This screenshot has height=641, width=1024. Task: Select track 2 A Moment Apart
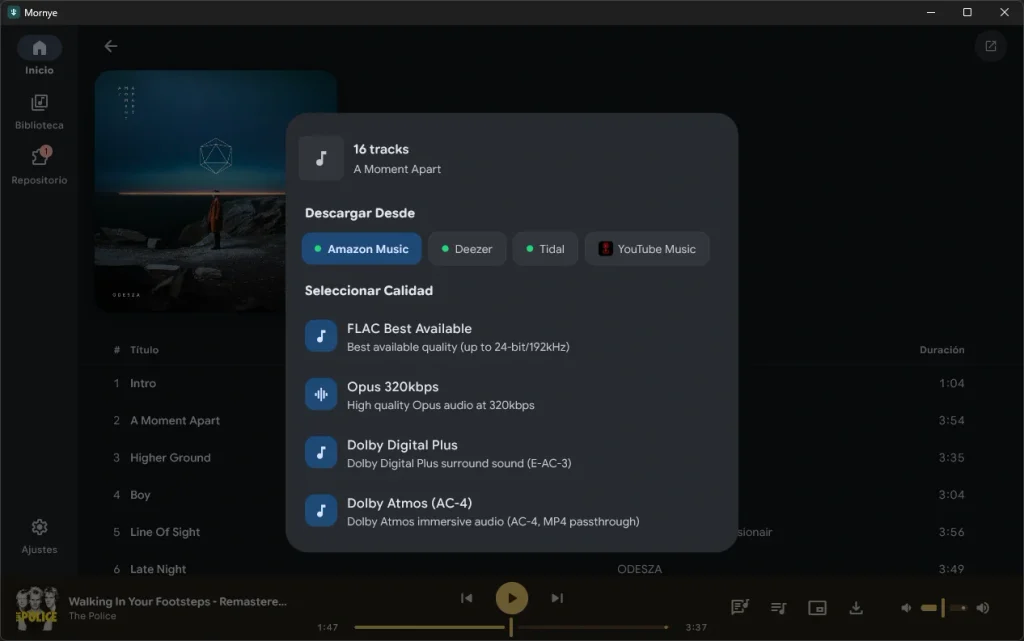tap(539, 420)
